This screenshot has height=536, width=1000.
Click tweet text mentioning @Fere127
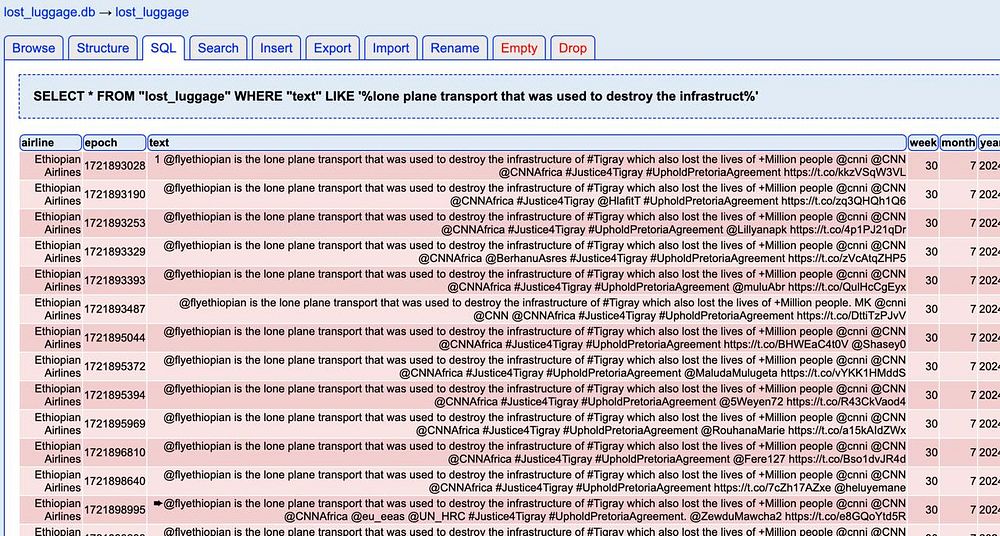coord(527,453)
